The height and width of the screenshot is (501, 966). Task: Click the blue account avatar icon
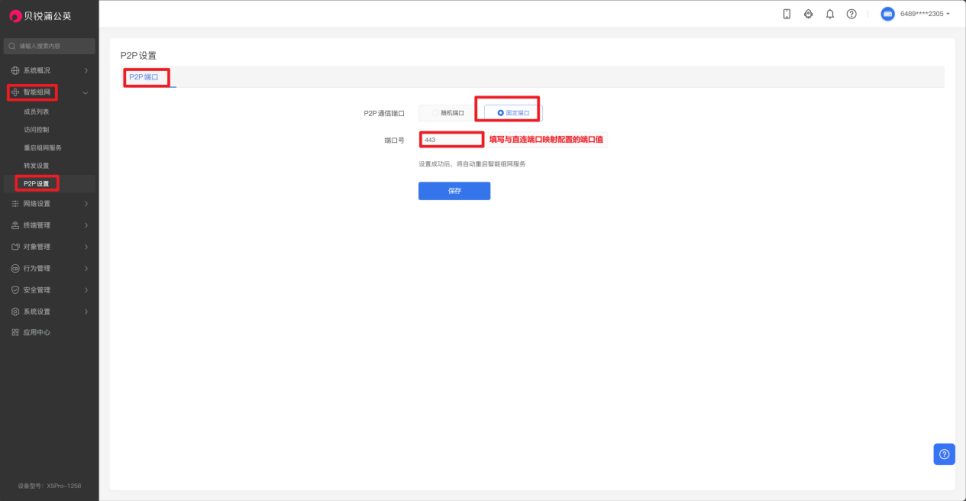coord(887,14)
